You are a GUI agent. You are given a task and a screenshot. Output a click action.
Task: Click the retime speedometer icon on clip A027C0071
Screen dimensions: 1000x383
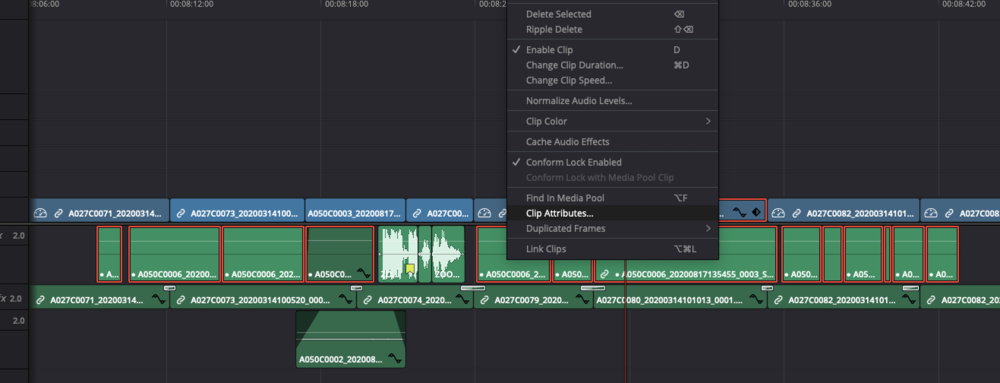[x=40, y=213]
